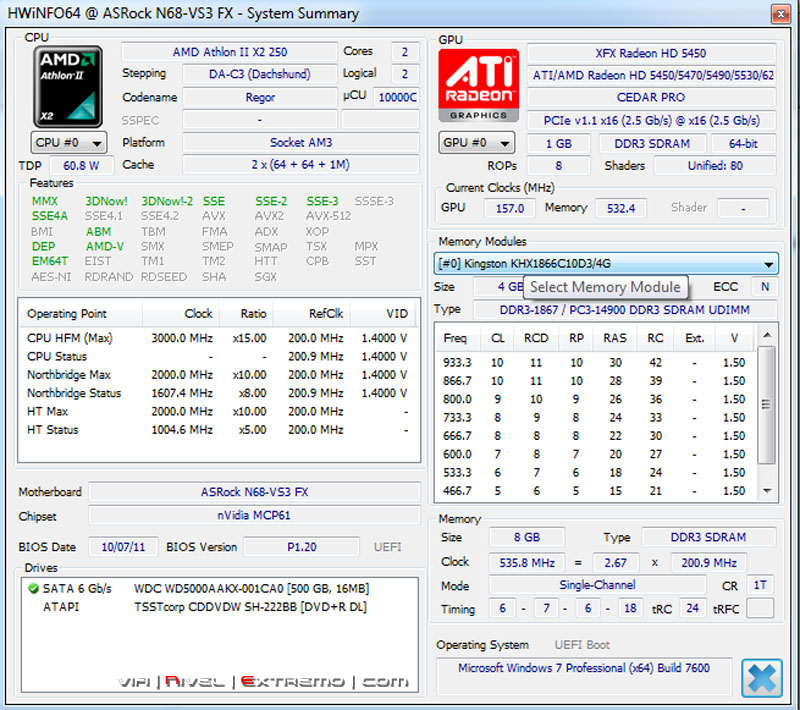Click the DA-C3 (Dachshund) stepping field
800x710 pixels.
point(260,74)
